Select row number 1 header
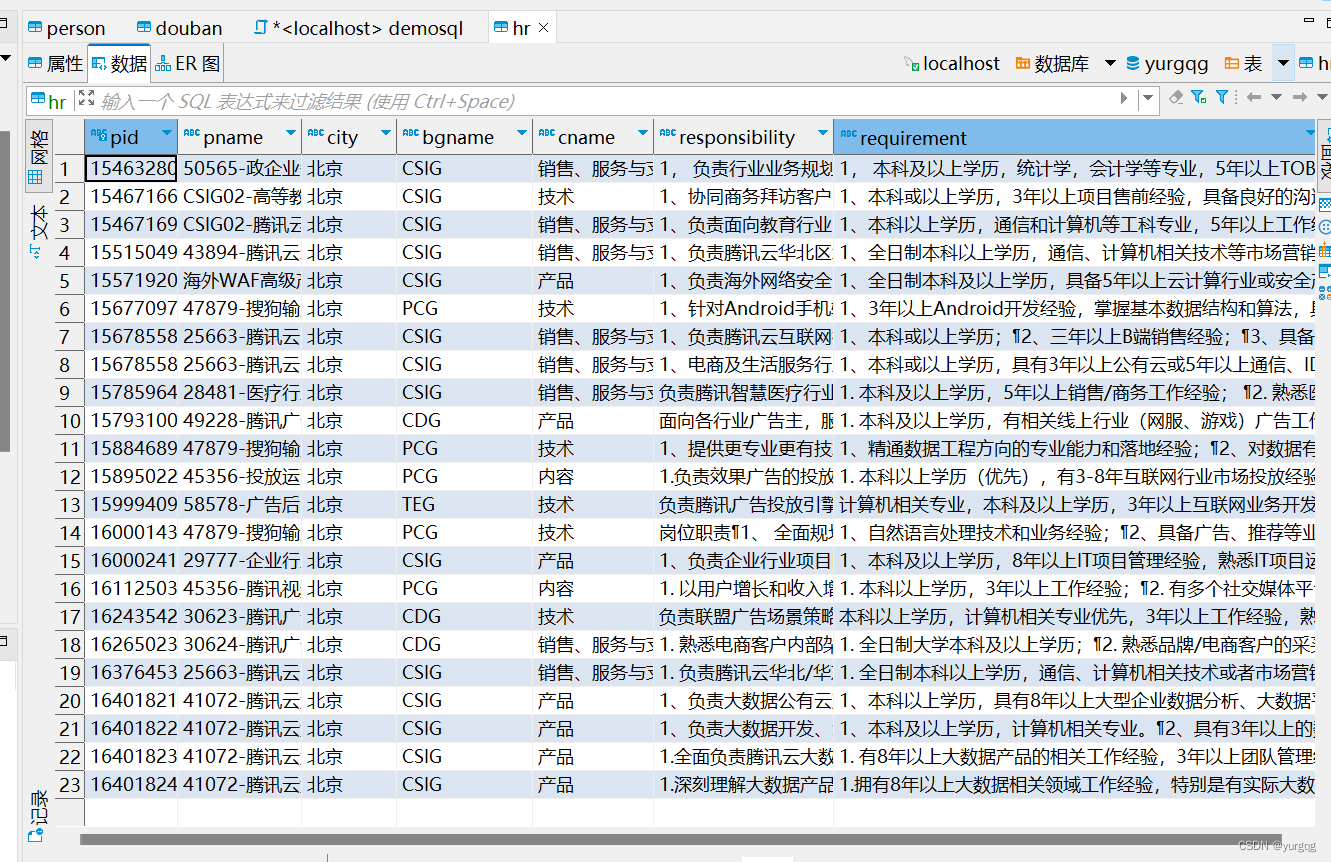1331x862 pixels. click(68, 168)
